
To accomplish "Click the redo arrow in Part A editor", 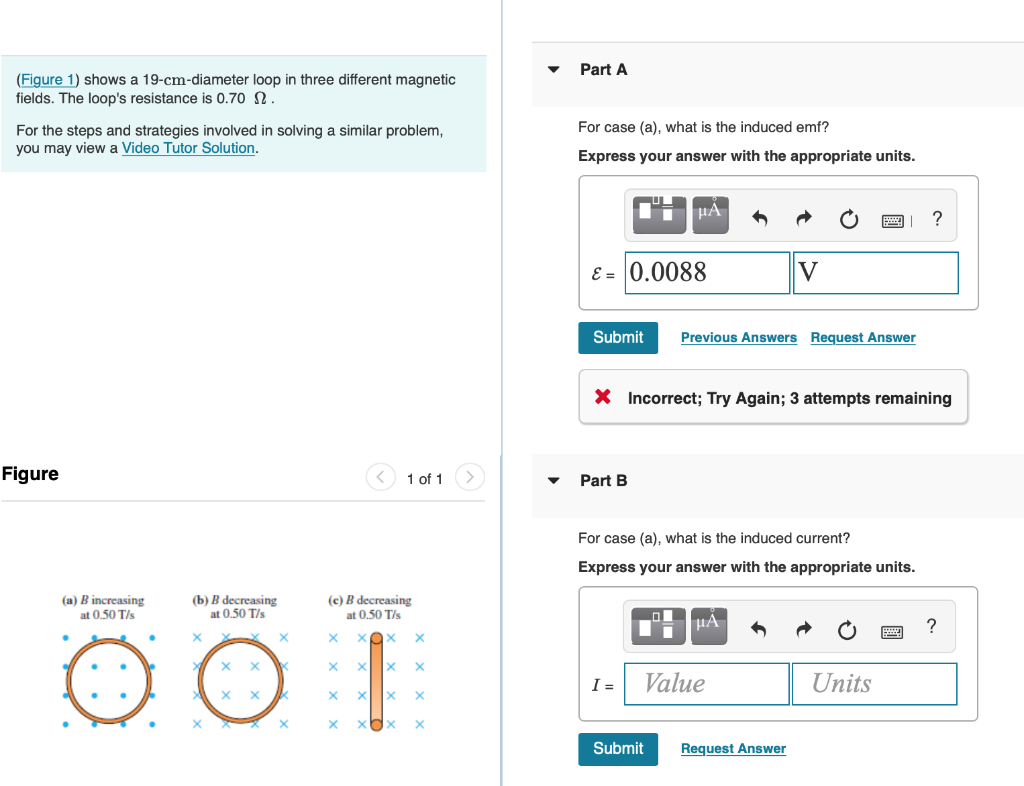I will point(803,218).
